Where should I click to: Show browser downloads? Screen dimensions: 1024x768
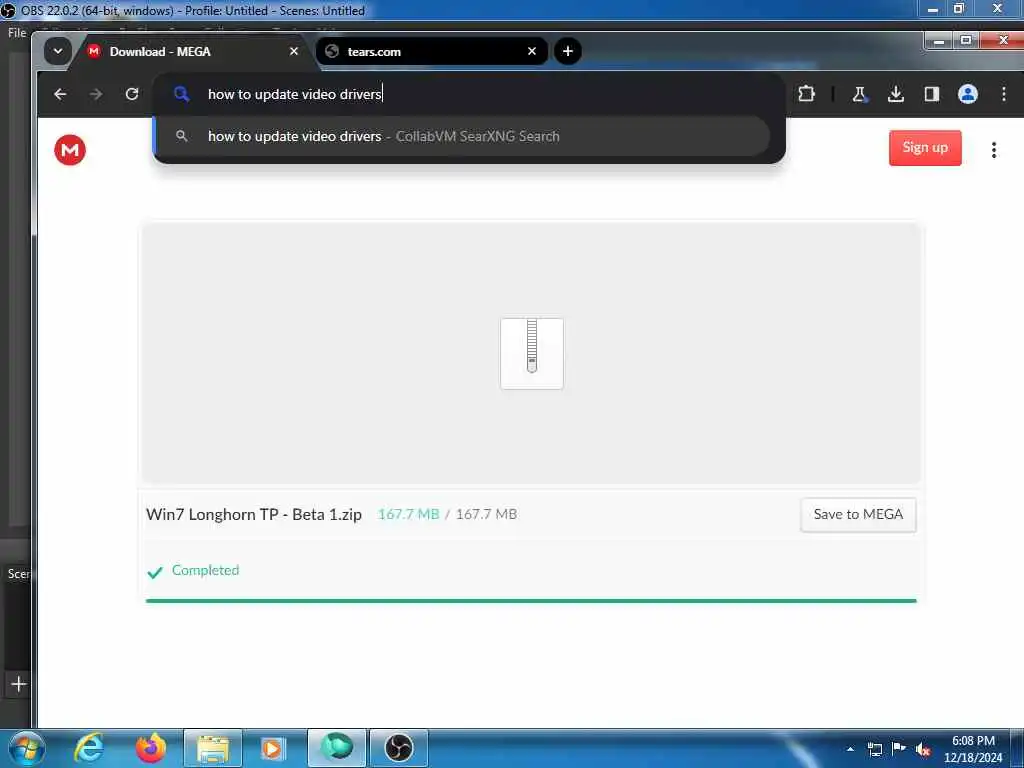point(896,94)
